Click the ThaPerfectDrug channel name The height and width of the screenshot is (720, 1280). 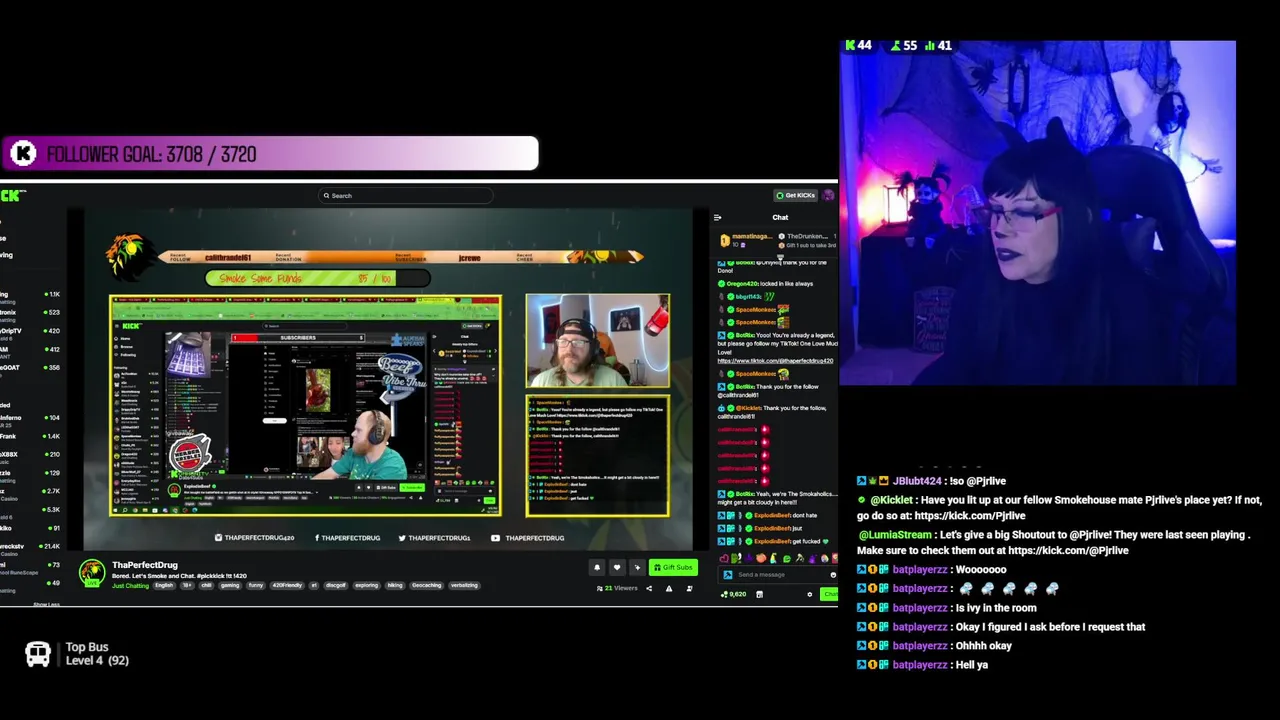pyautogui.click(x=145, y=565)
